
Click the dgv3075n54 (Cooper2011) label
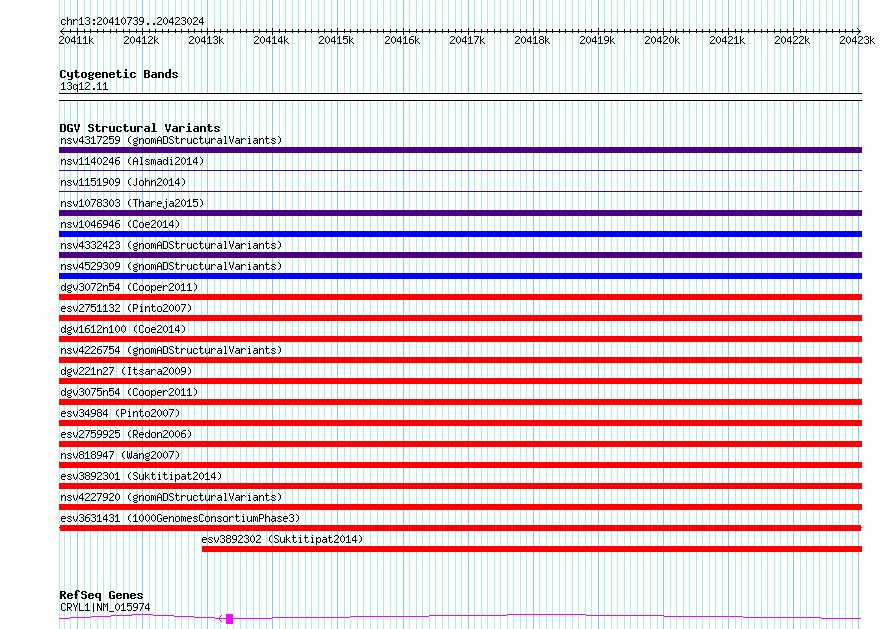tap(129, 392)
